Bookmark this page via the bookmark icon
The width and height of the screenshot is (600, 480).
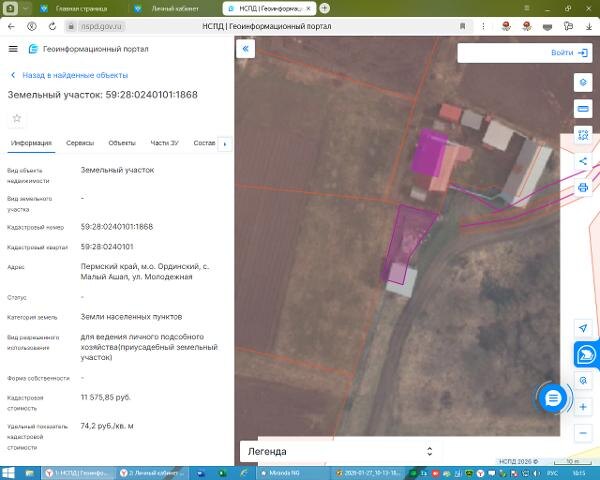pos(462,26)
